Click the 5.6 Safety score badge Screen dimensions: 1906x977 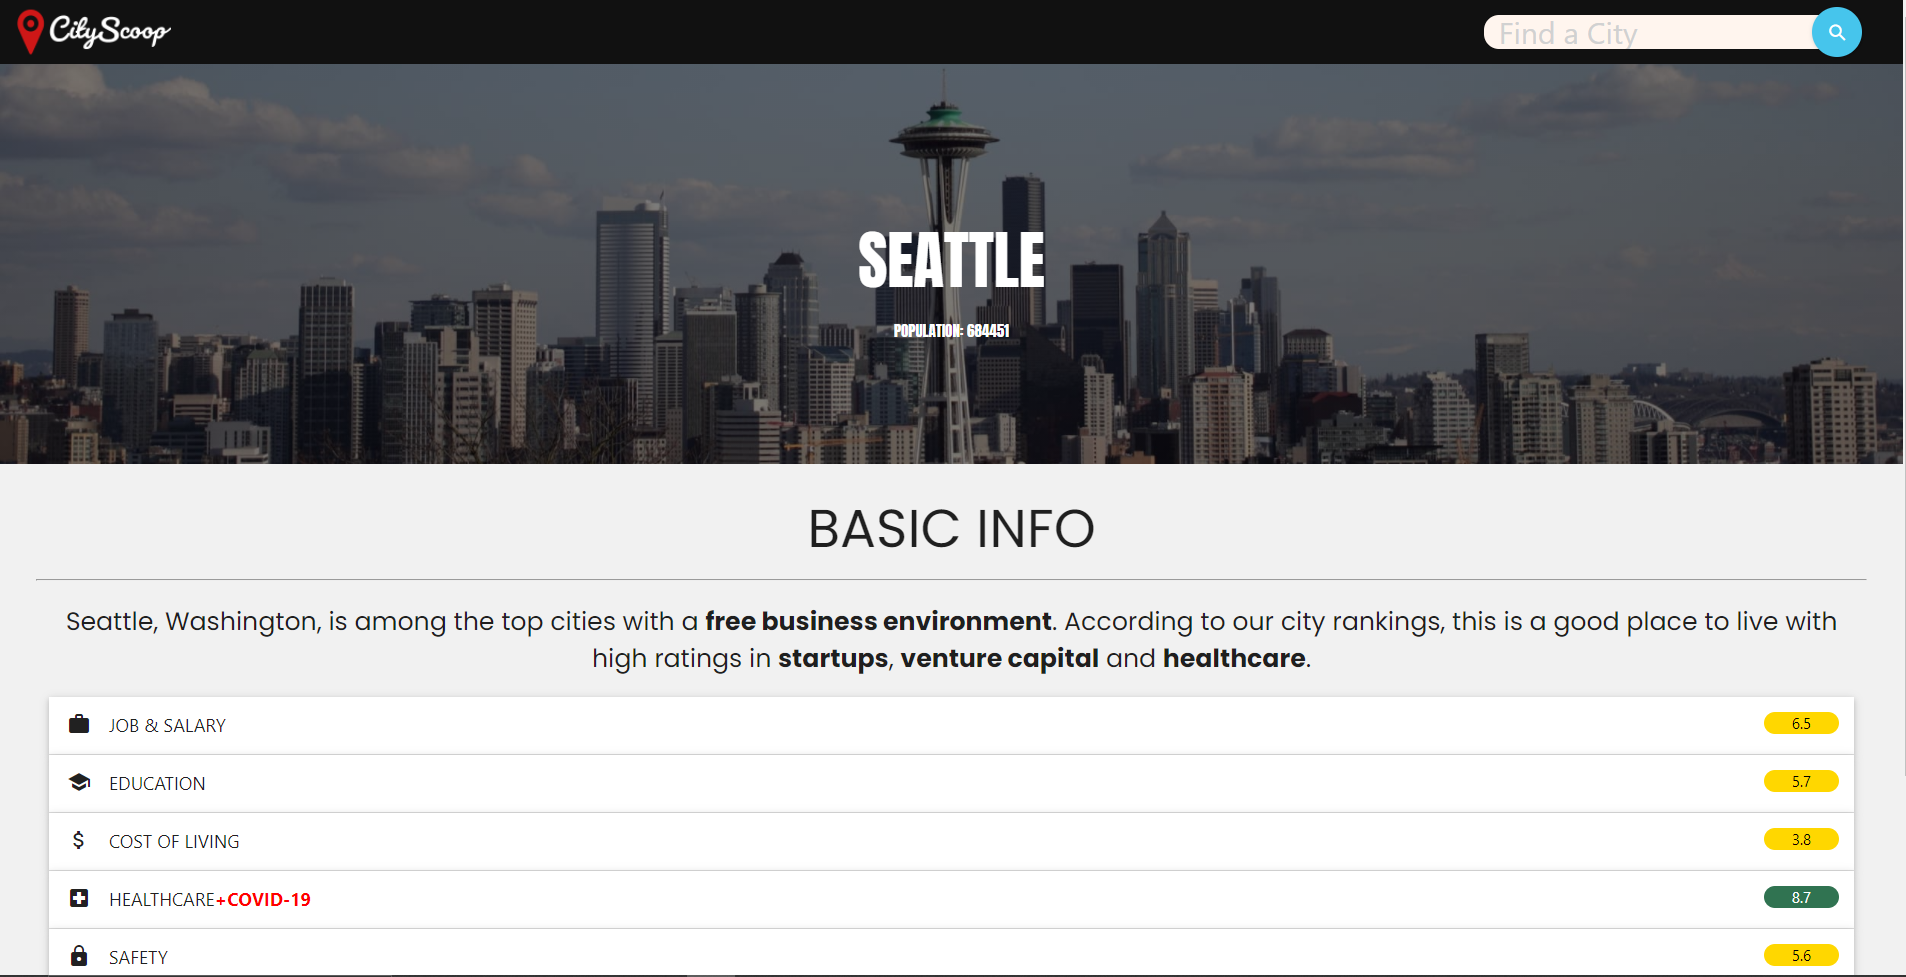click(x=1801, y=955)
